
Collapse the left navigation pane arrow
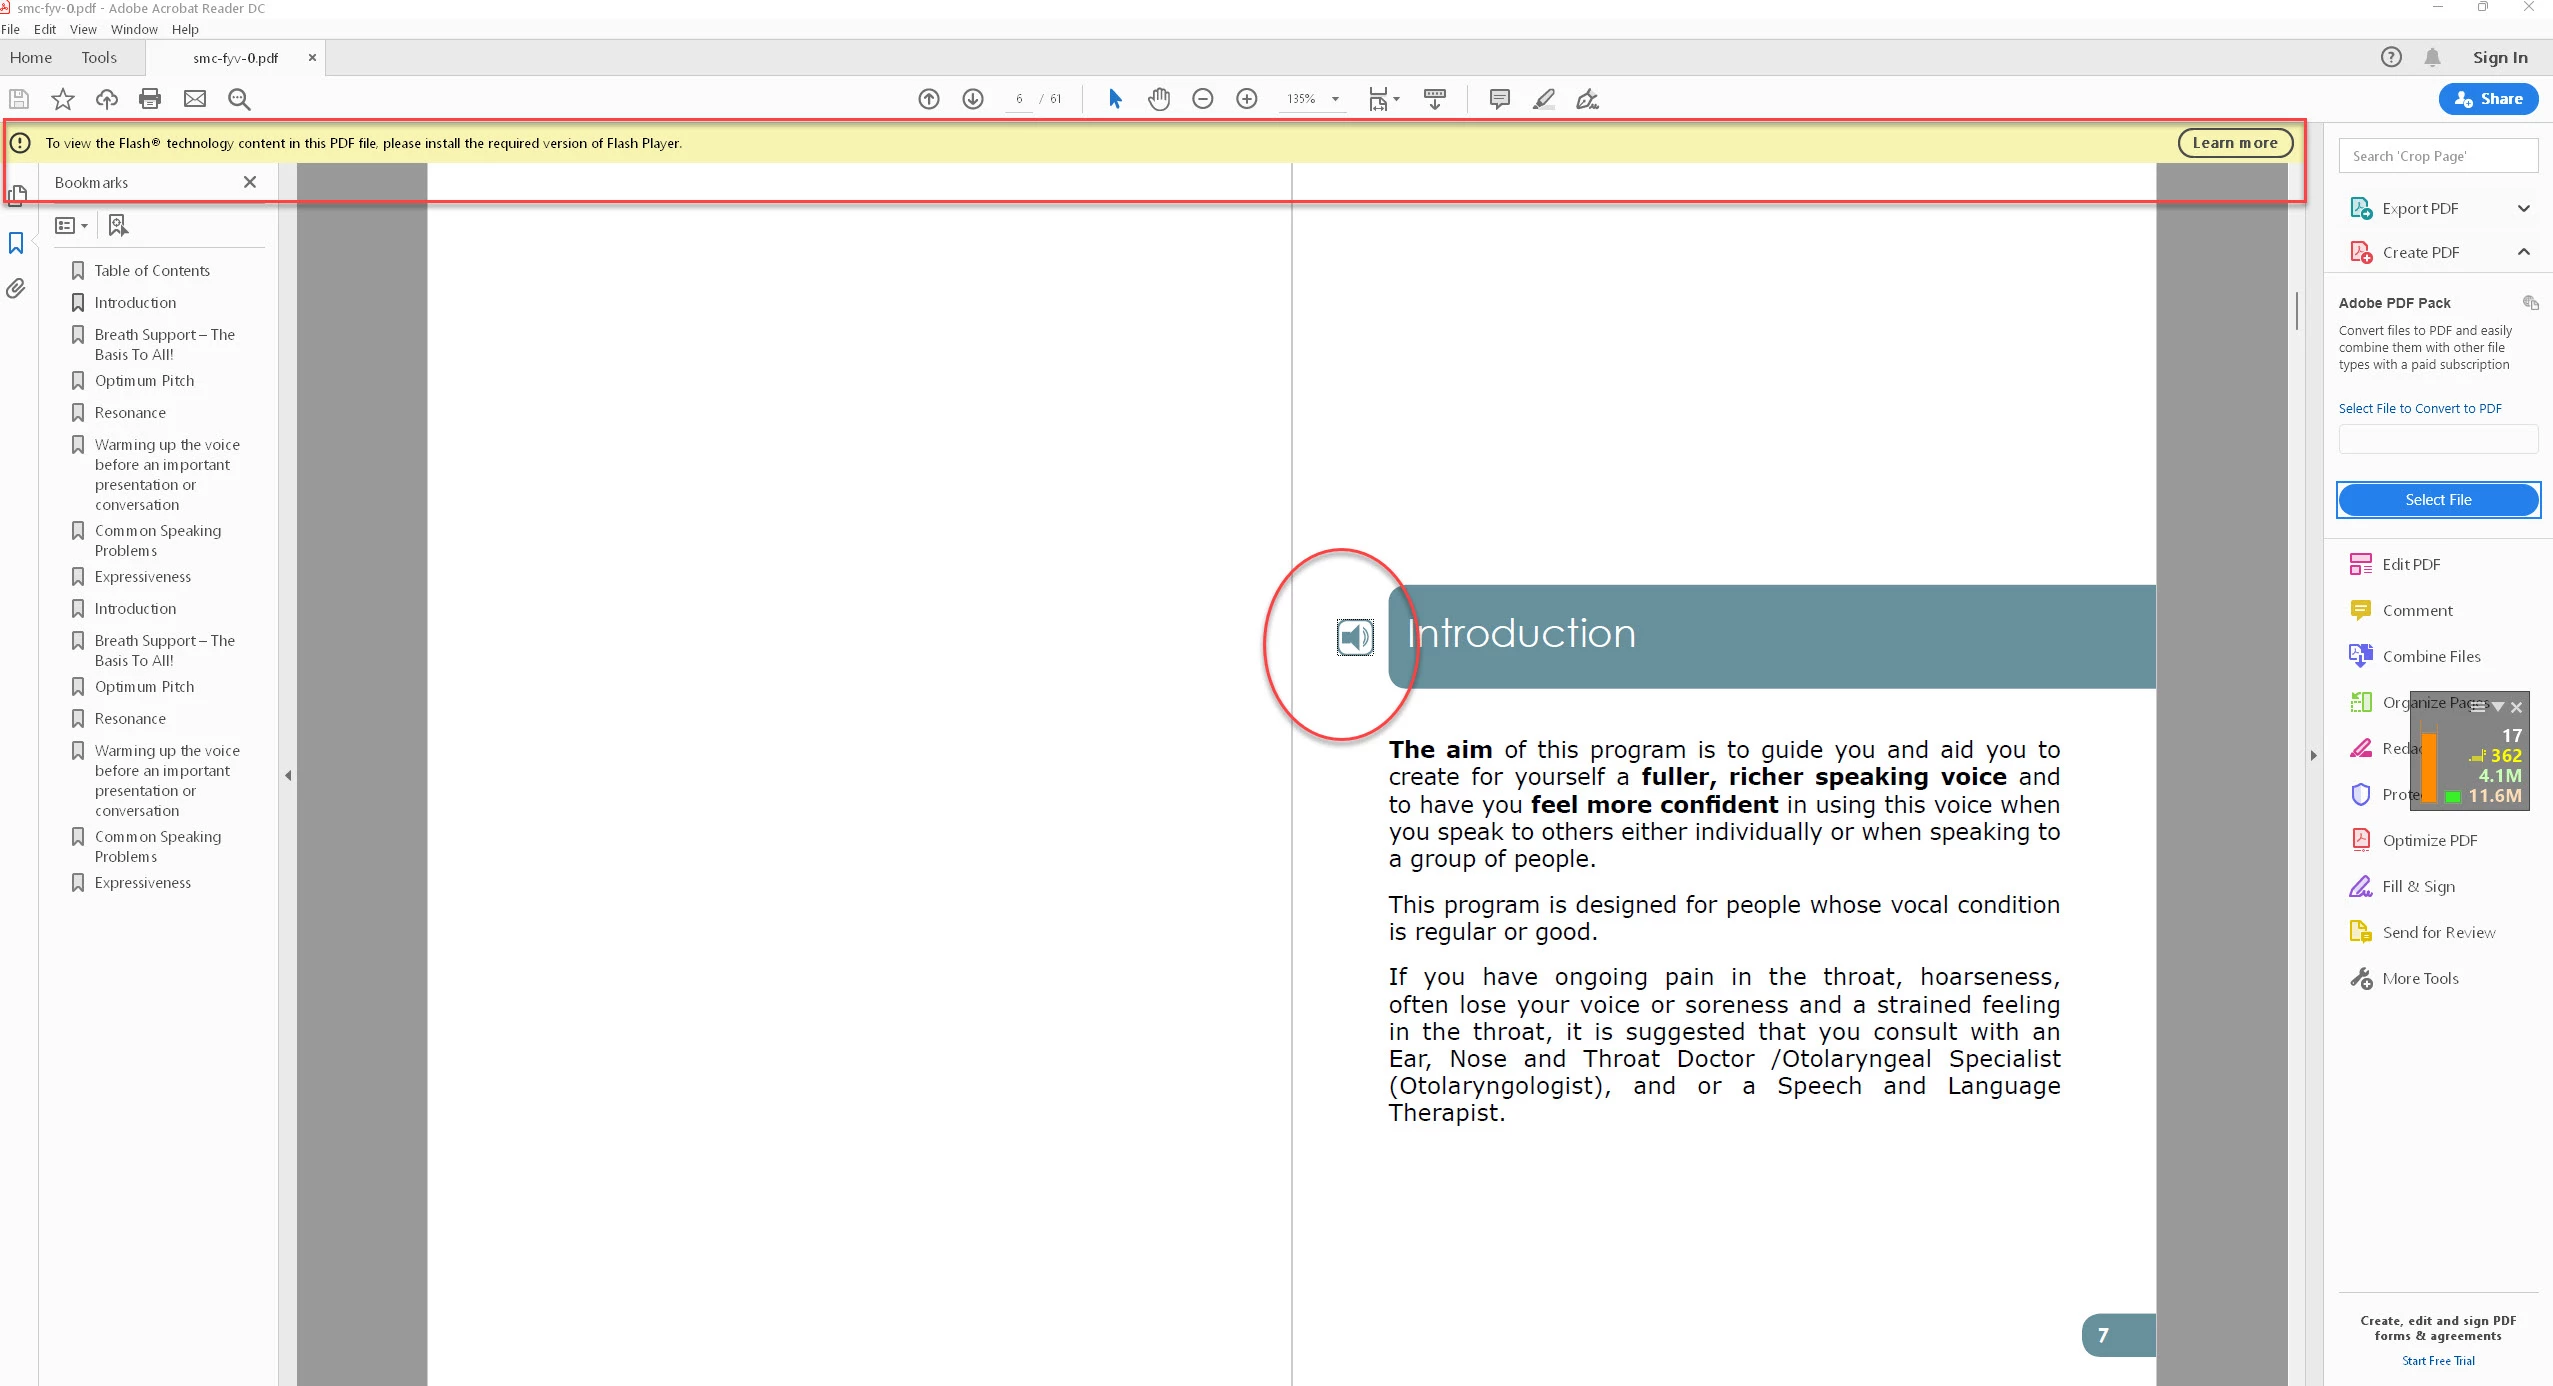[288, 775]
